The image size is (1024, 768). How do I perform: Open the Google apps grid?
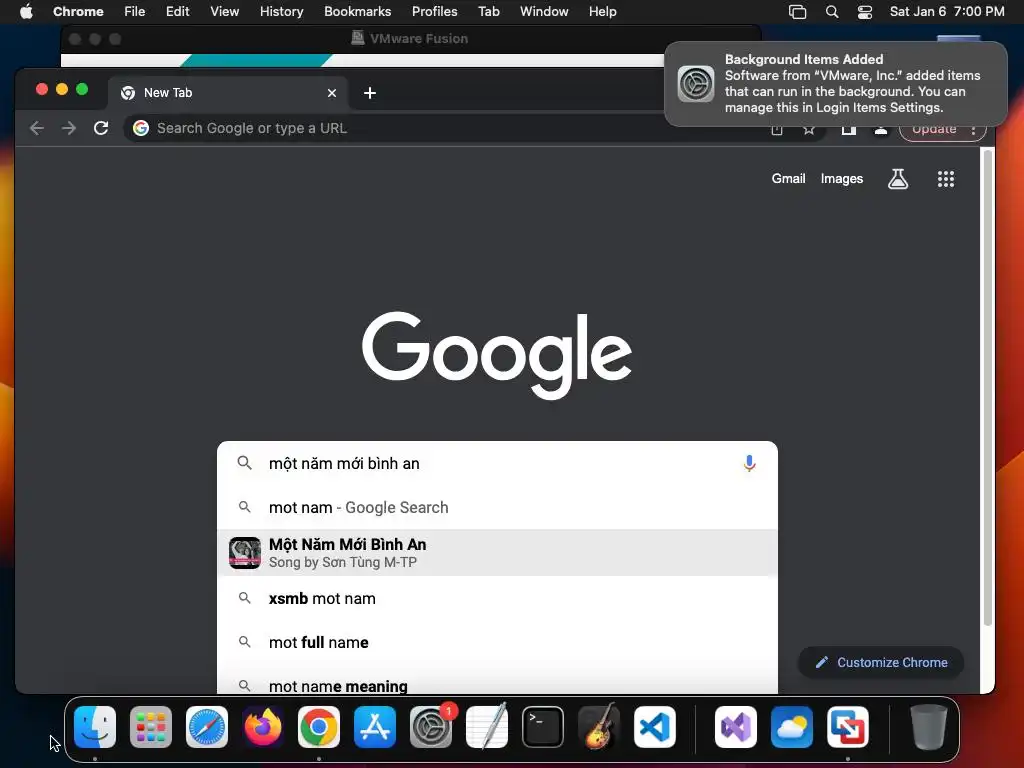tap(946, 179)
